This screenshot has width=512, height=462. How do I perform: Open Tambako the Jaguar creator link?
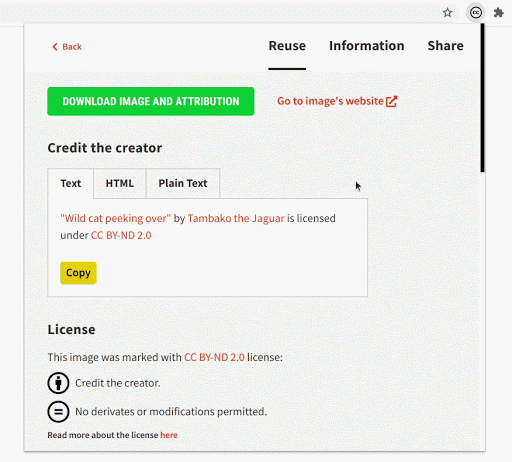click(x=236, y=218)
